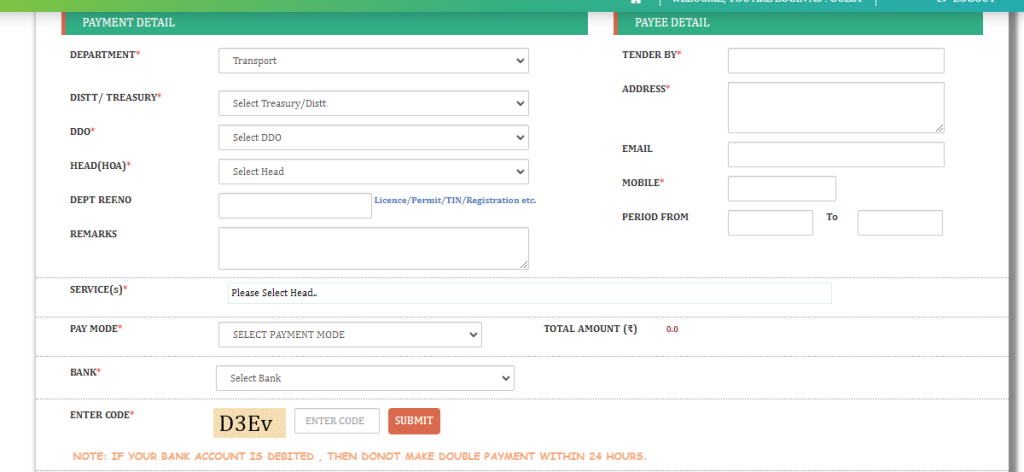Click the Enter Code captcha input
Image resolution: width=1024 pixels, height=472 pixels.
tap(336, 421)
